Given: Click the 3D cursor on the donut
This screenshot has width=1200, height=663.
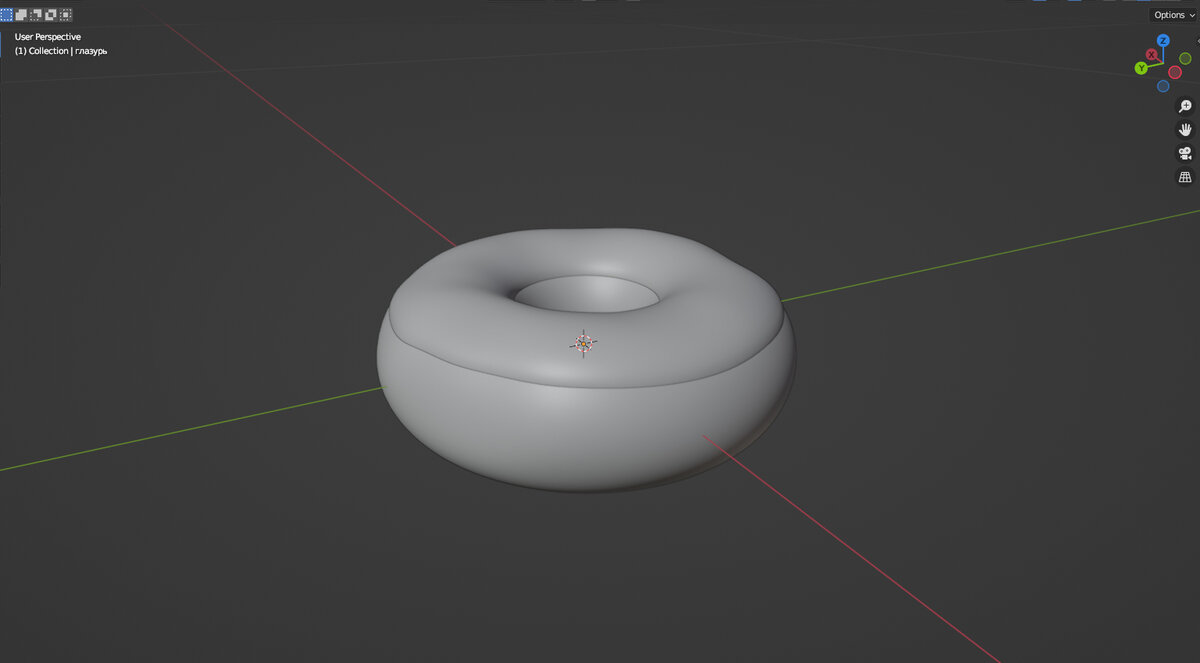Looking at the screenshot, I should coord(584,343).
